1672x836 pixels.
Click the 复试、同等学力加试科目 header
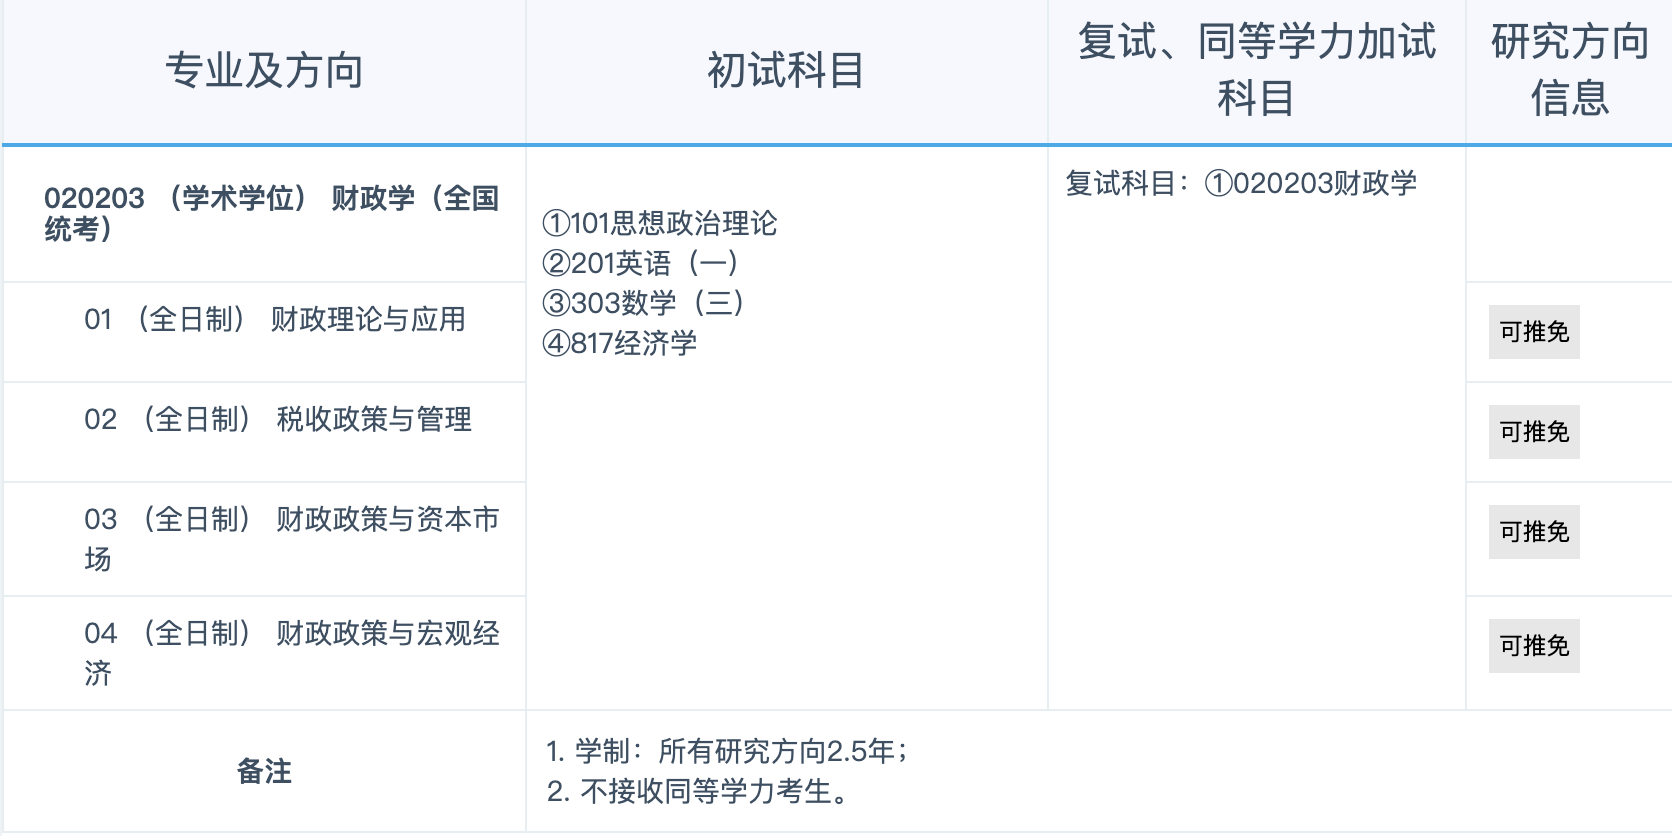tap(1256, 70)
